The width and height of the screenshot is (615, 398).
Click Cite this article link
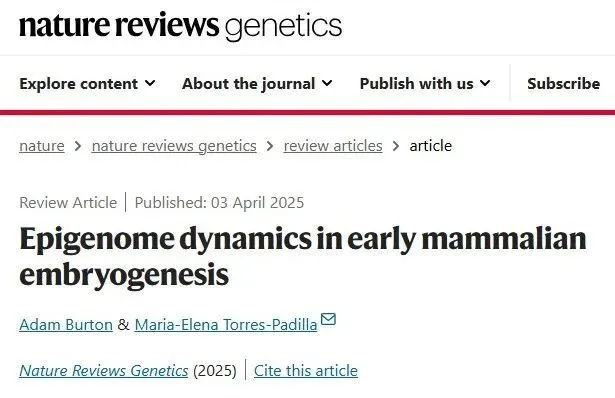306,371
